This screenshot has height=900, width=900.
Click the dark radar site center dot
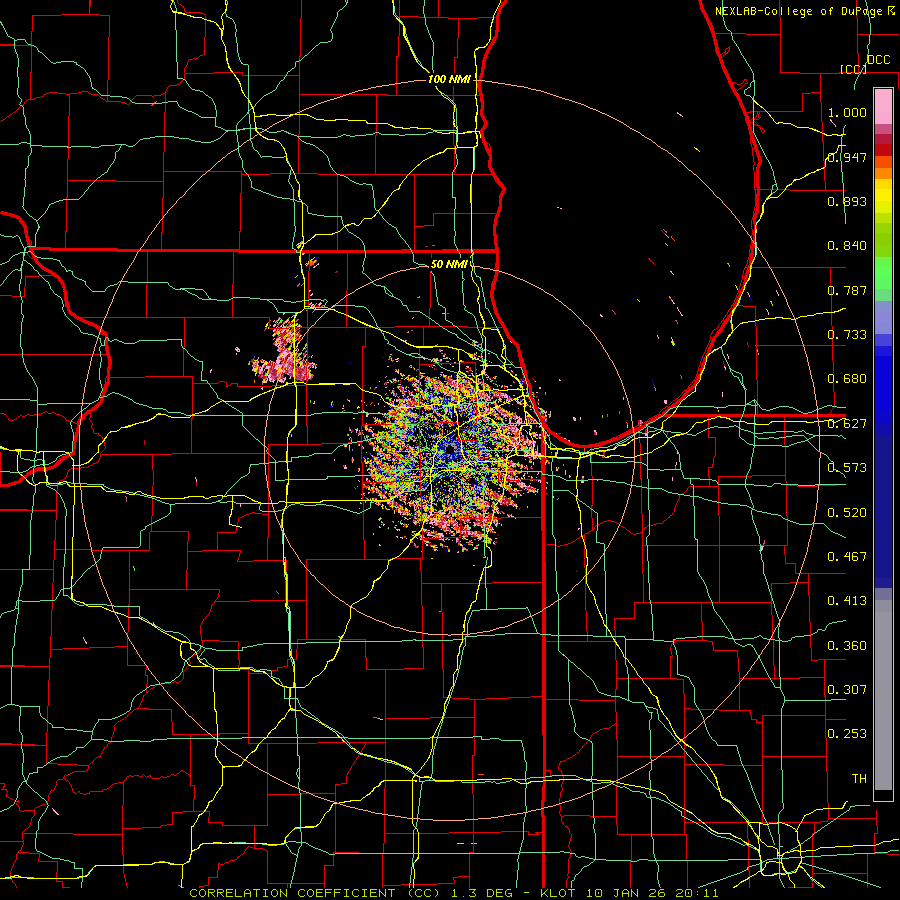[x=450, y=449]
